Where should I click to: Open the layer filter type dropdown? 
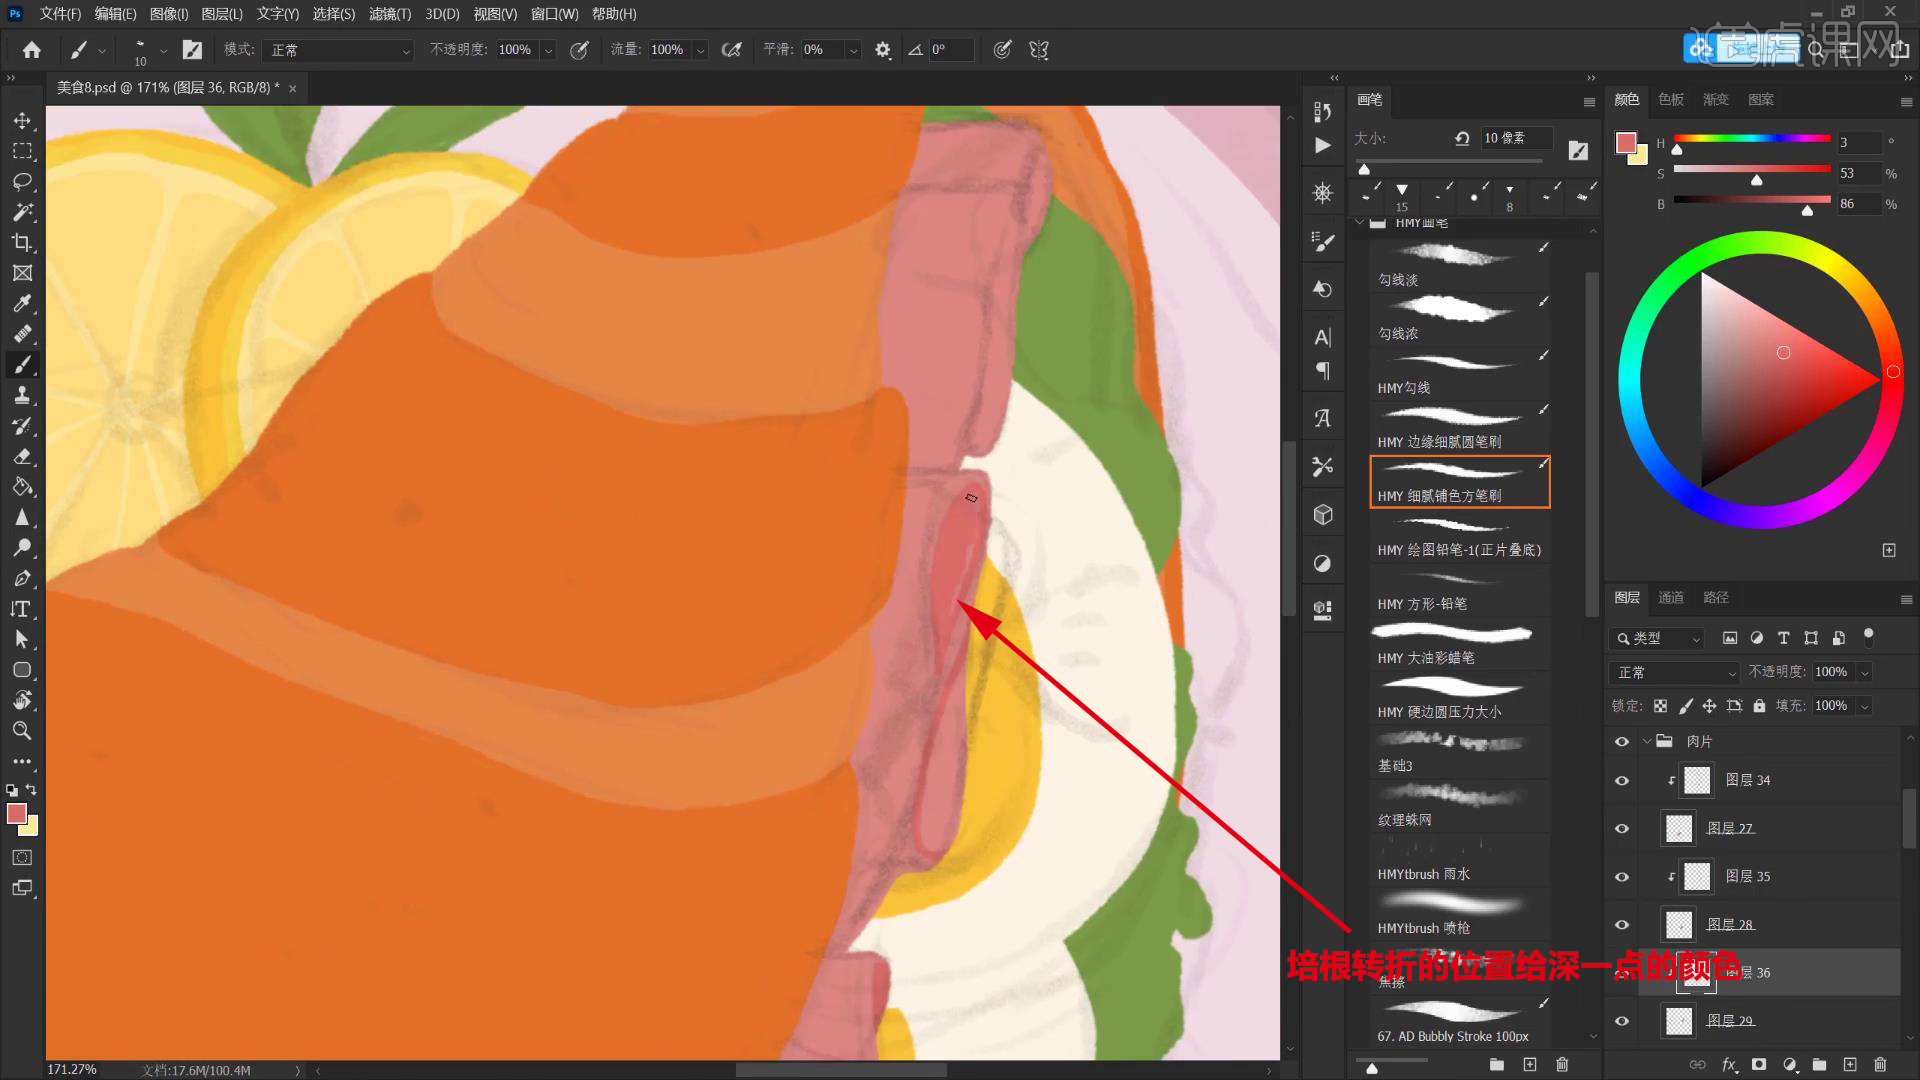click(x=1657, y=638)
